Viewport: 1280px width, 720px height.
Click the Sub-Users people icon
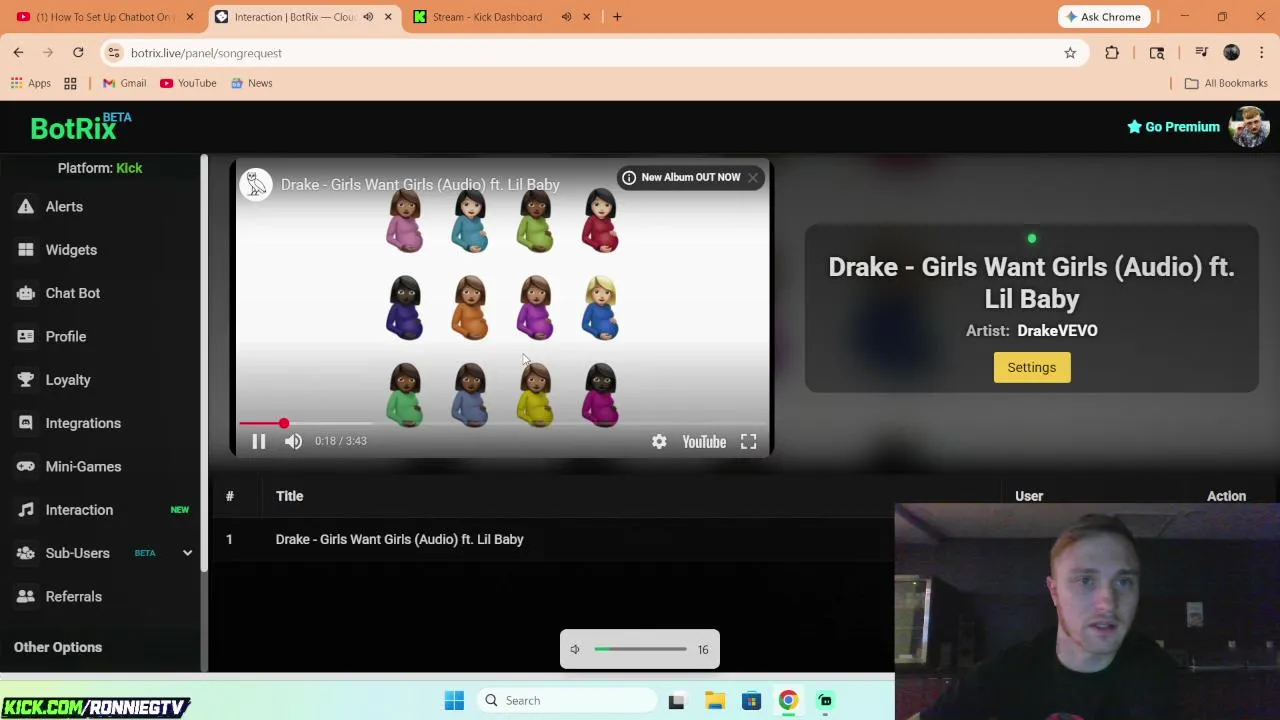pyautogui.click(x=25, y=553)
